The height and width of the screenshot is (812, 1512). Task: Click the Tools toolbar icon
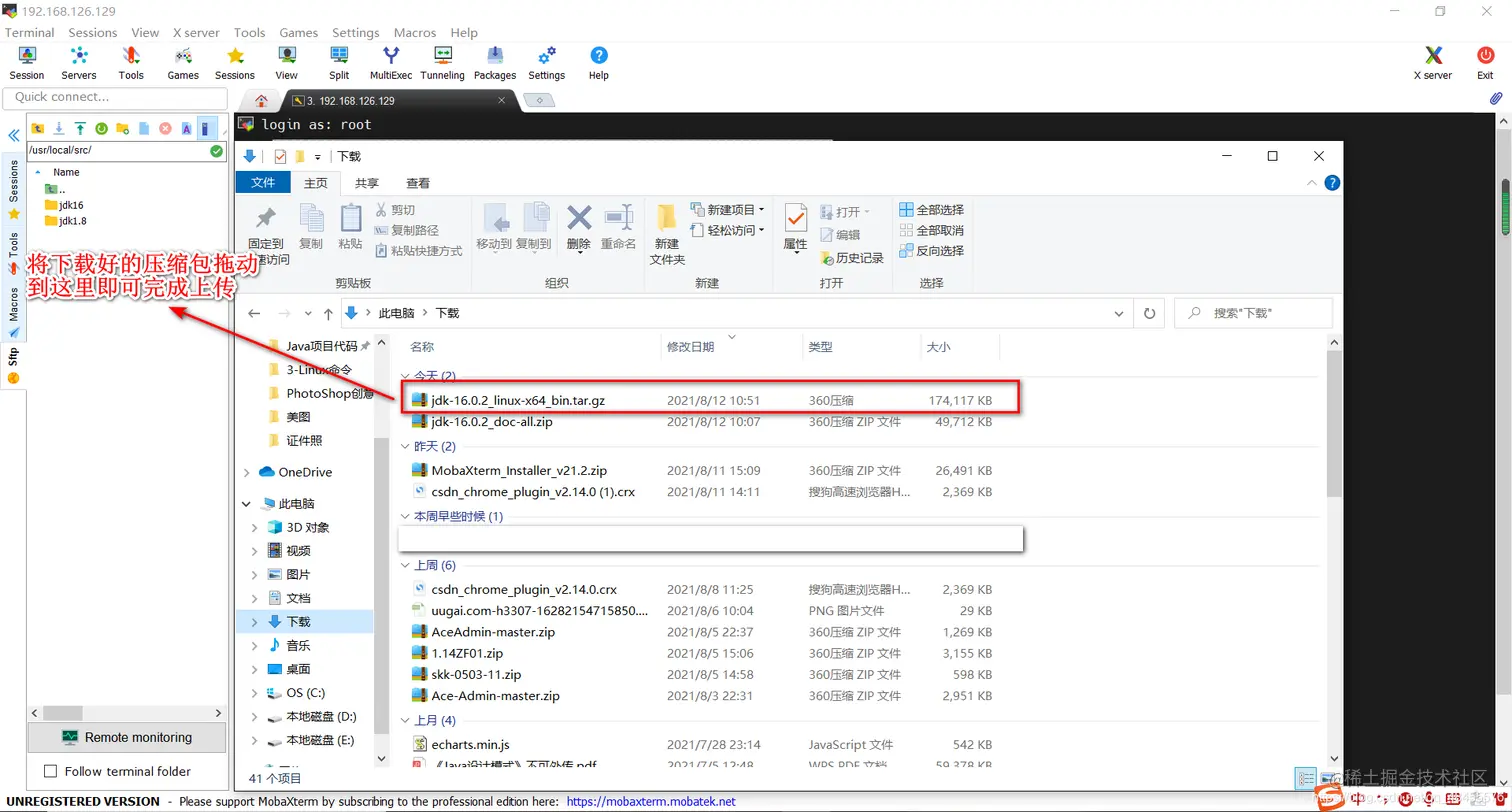(x=131, y=63)
